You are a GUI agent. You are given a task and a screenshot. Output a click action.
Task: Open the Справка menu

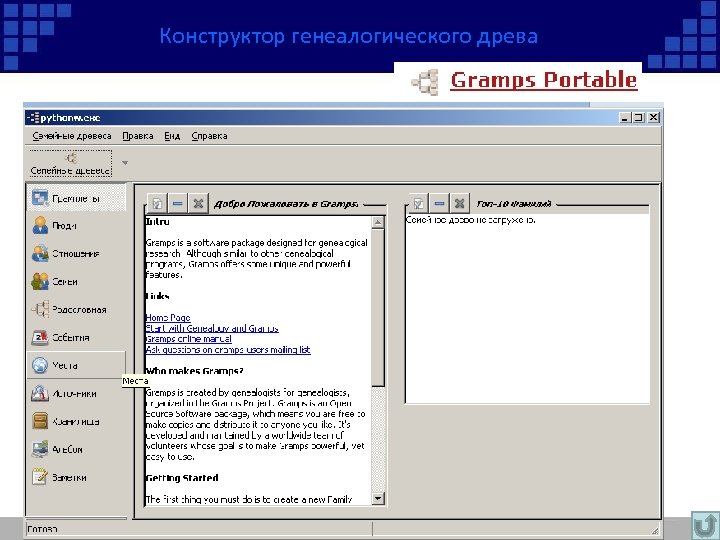tap(209, 136)
